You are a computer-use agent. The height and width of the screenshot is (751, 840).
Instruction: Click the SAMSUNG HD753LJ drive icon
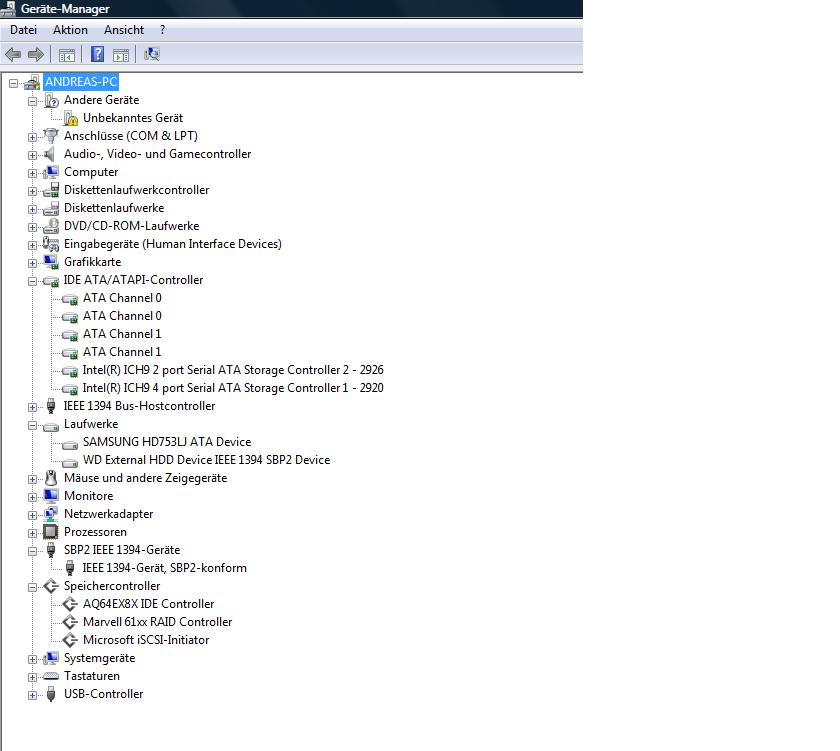pyautogui.click(x=70, y=444)
